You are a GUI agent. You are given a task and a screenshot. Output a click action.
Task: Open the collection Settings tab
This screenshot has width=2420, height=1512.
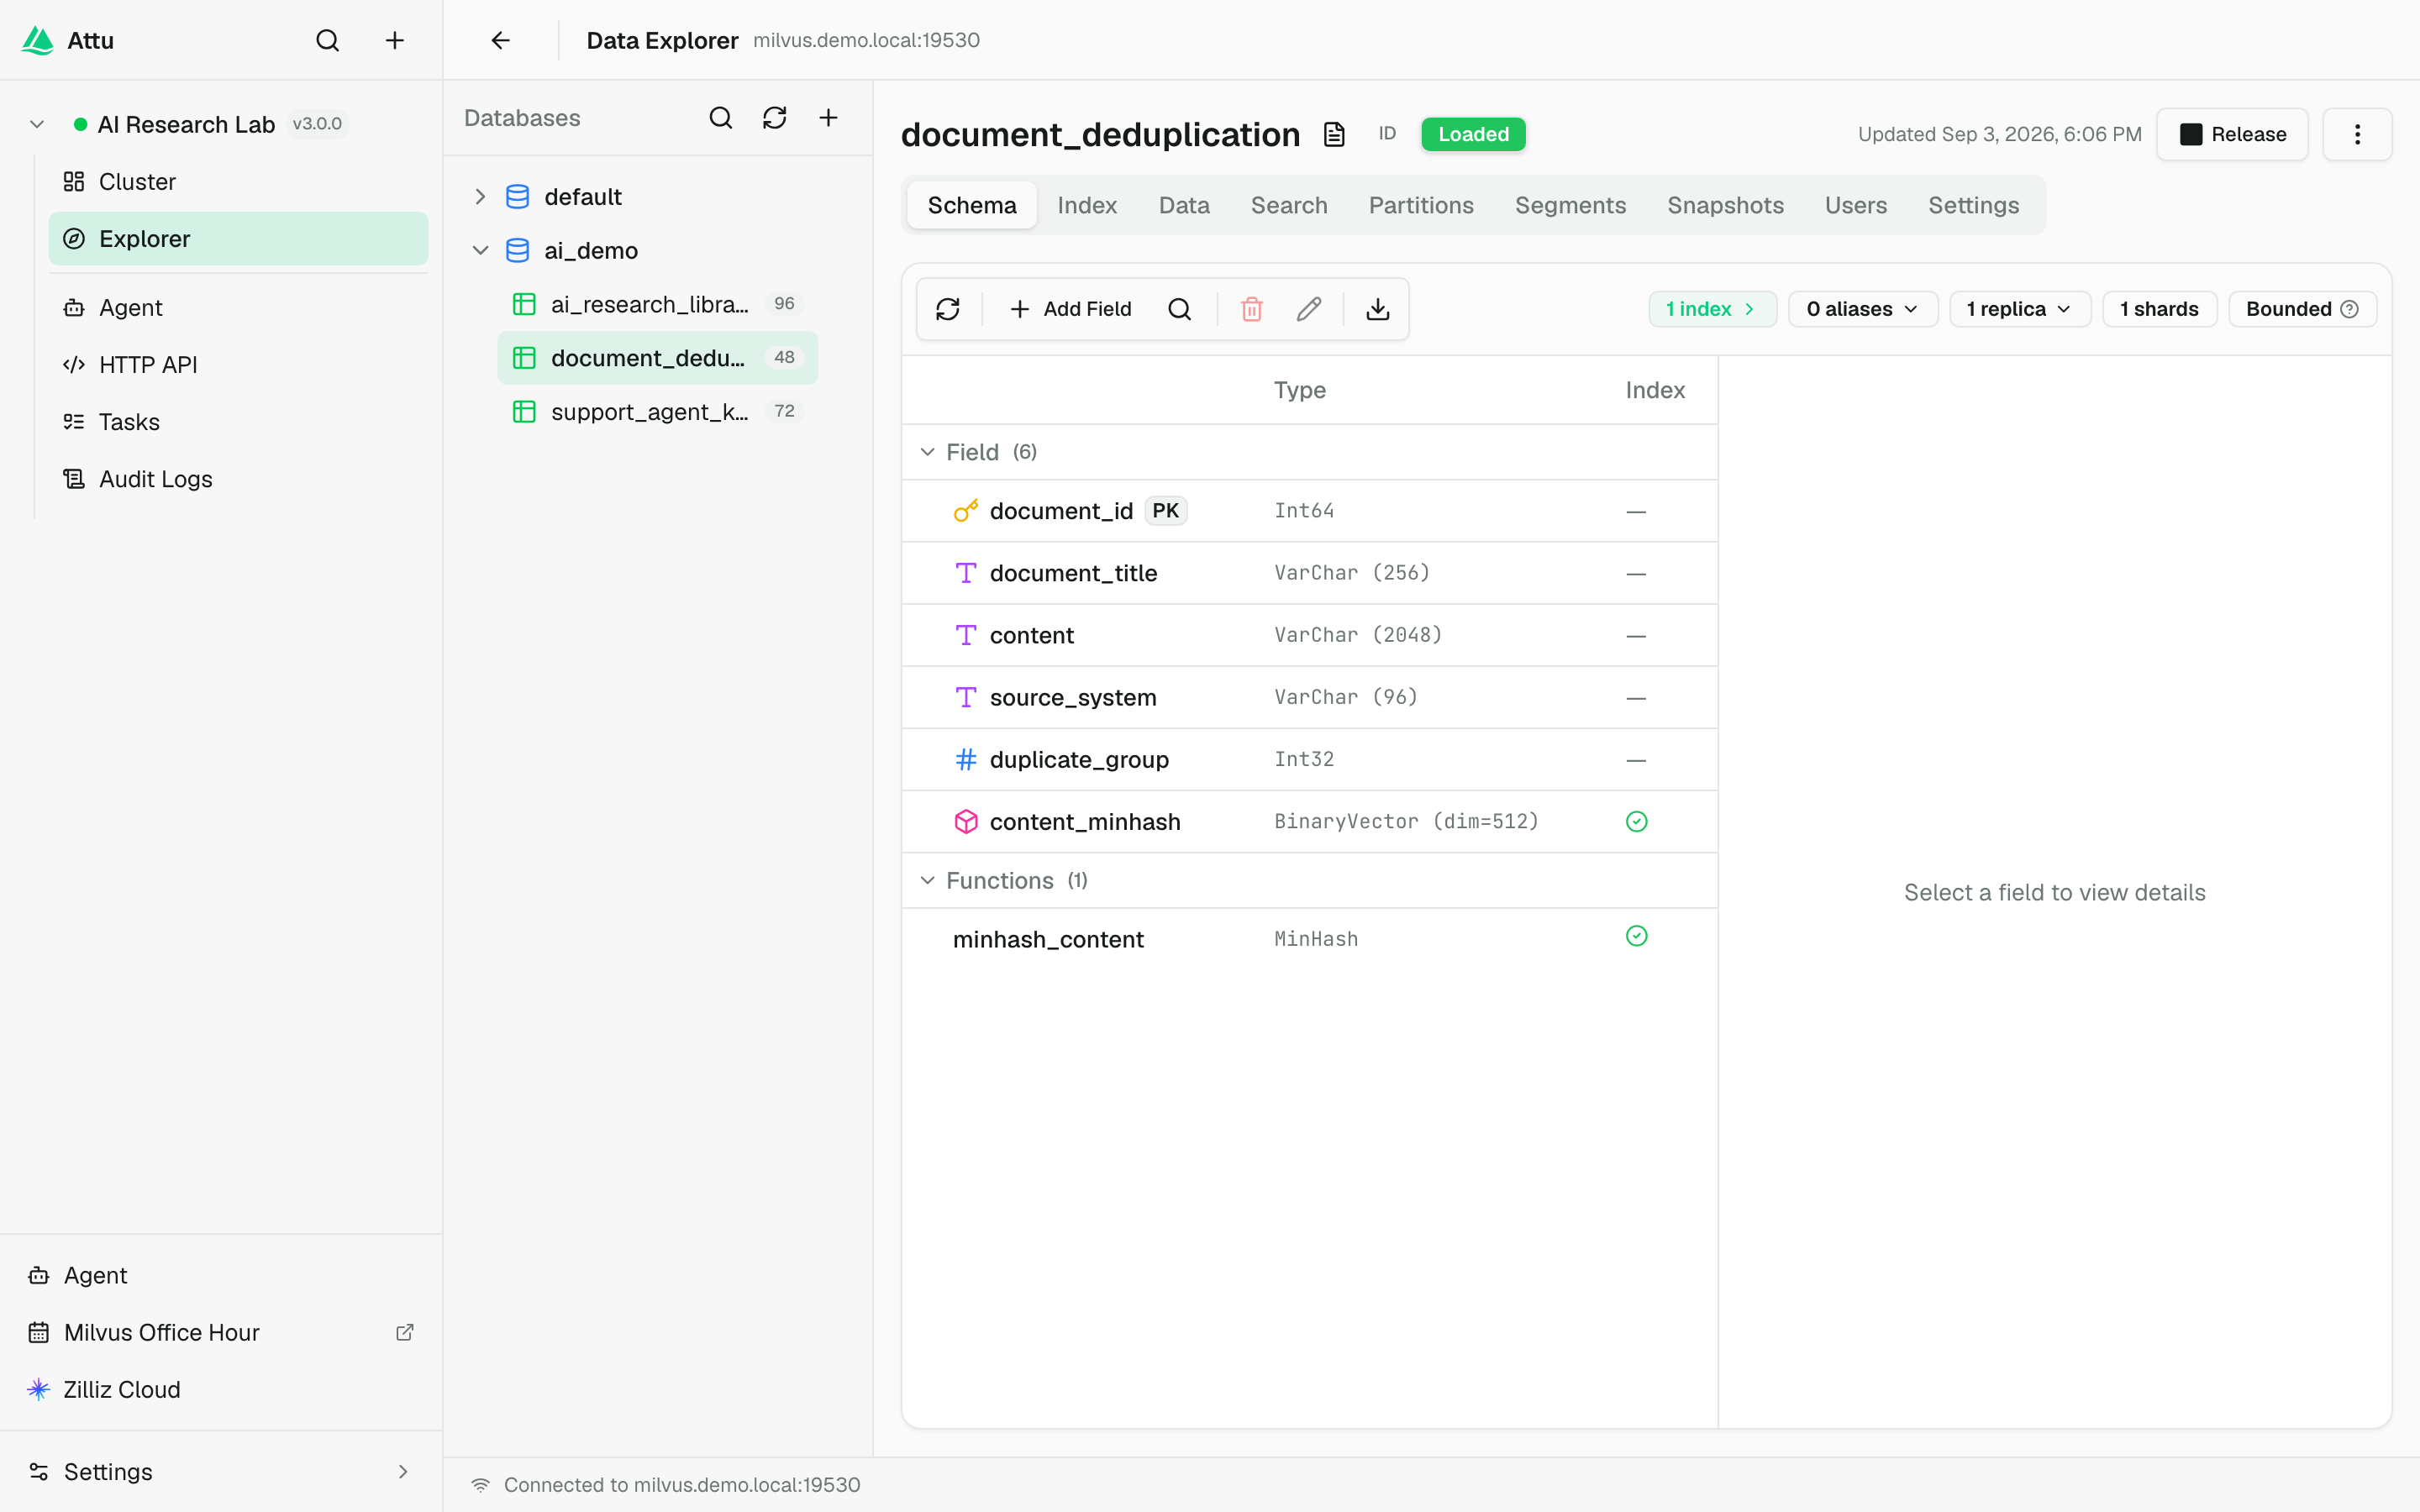coord(1973,205)
